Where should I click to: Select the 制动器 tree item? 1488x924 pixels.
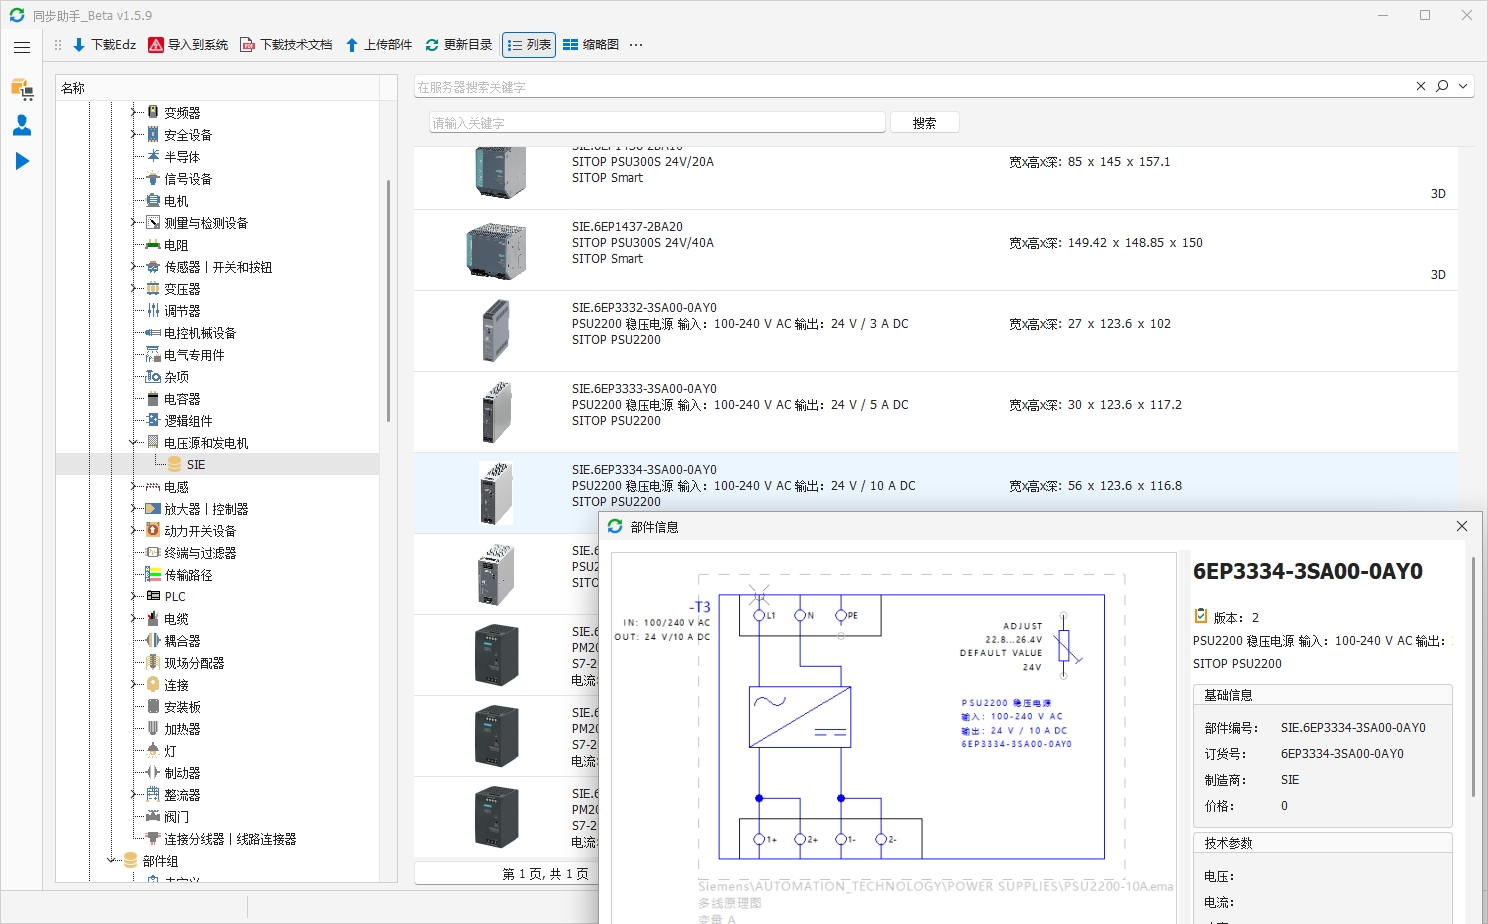click(182, 773)
